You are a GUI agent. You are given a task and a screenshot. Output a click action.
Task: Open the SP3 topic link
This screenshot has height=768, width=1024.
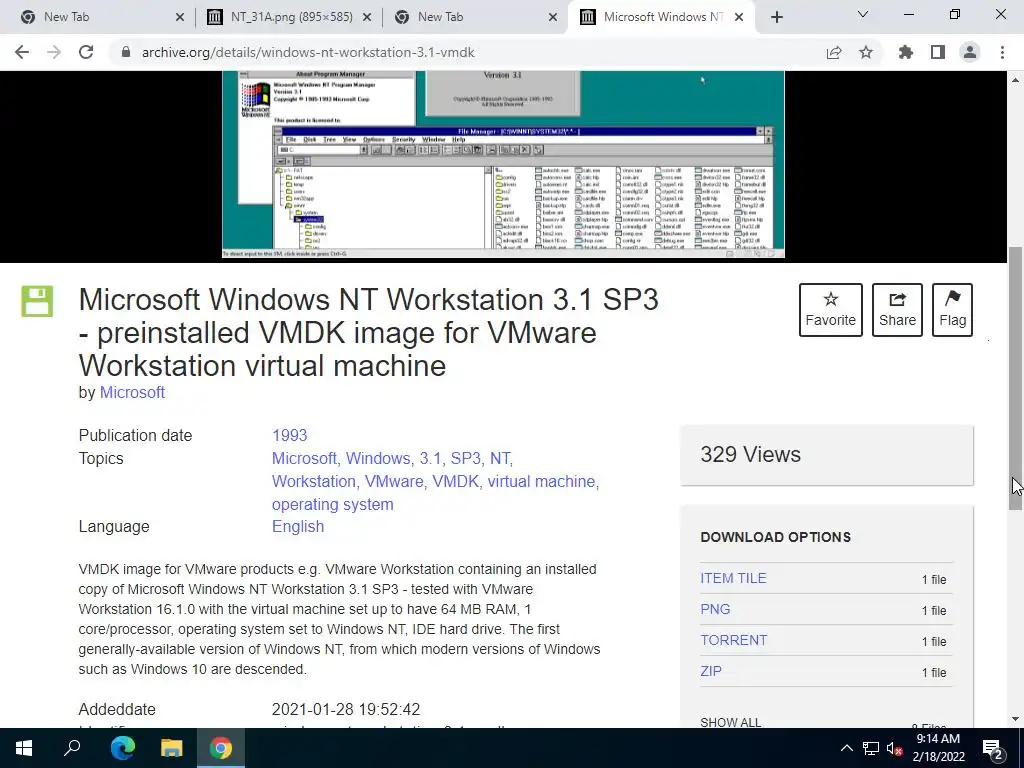coord(466,458)
